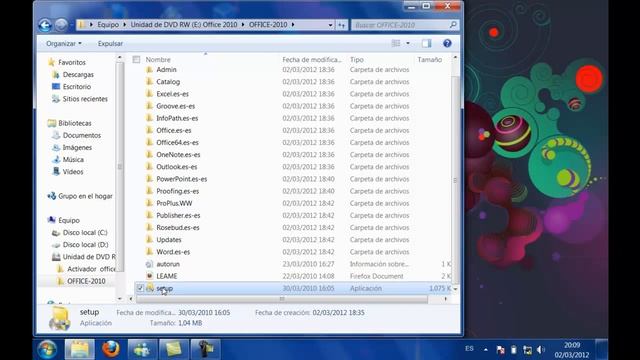Select the LEAME Firefox document icon
The image size is (640, 360).
point(149,276)
